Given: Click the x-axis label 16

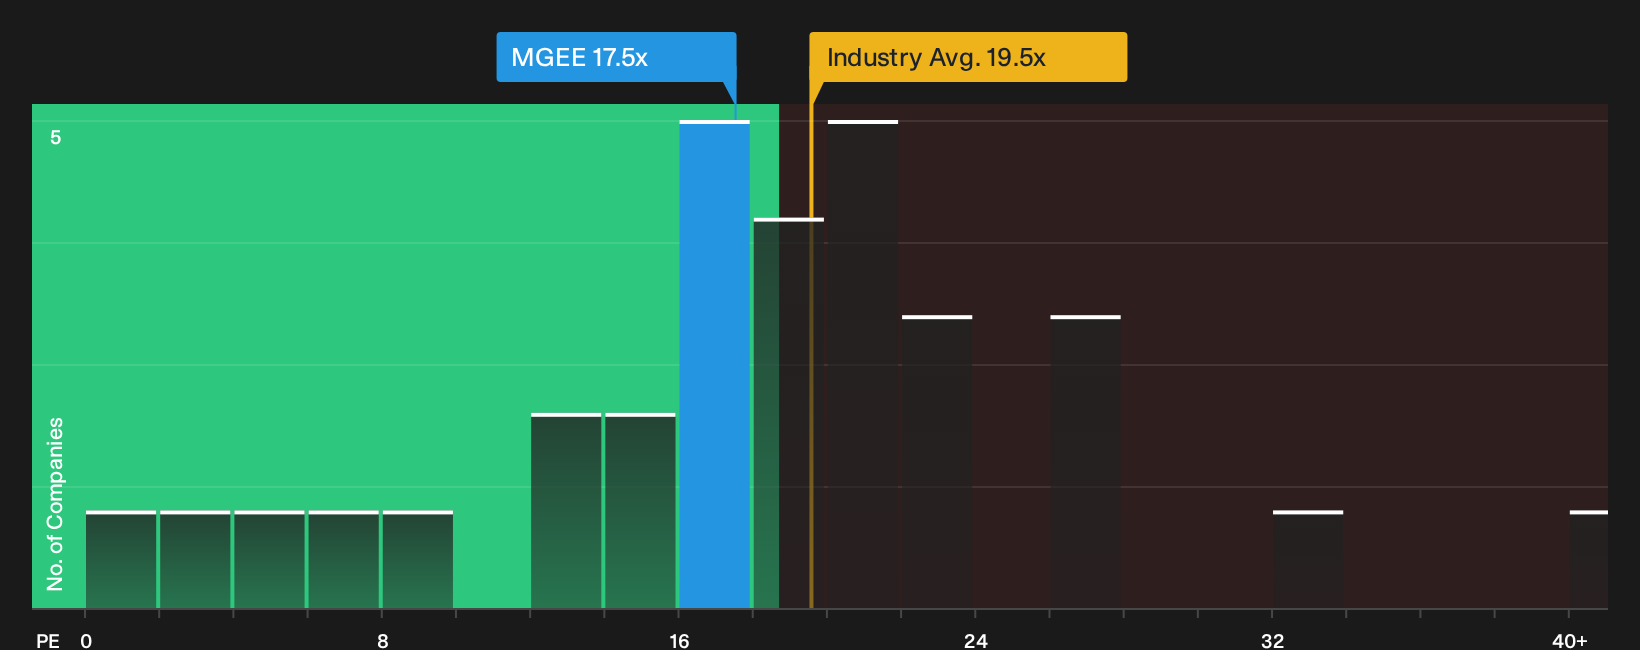Looking at the screenshot, I should 679,640.
